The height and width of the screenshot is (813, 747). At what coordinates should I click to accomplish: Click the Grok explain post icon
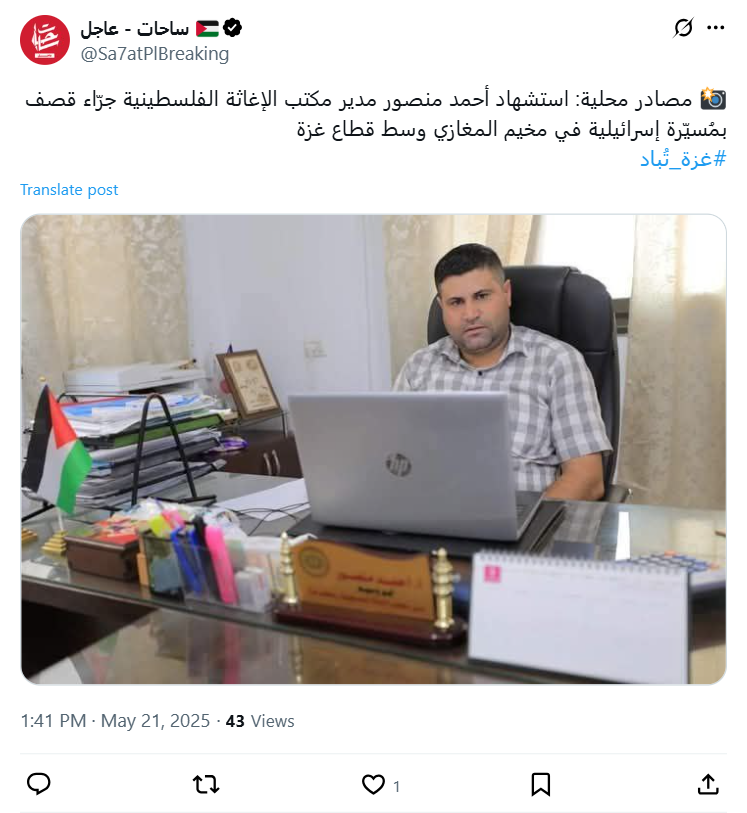pos(683,28)
